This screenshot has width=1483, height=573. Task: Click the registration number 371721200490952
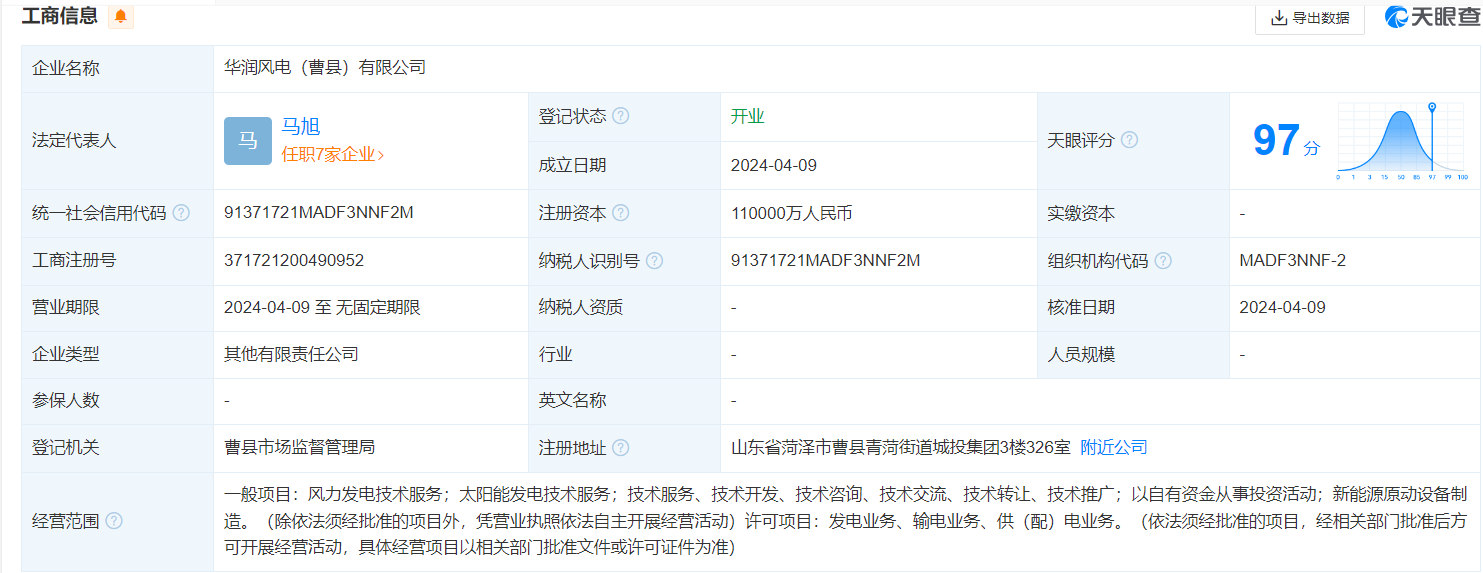[x=294, y=260]
